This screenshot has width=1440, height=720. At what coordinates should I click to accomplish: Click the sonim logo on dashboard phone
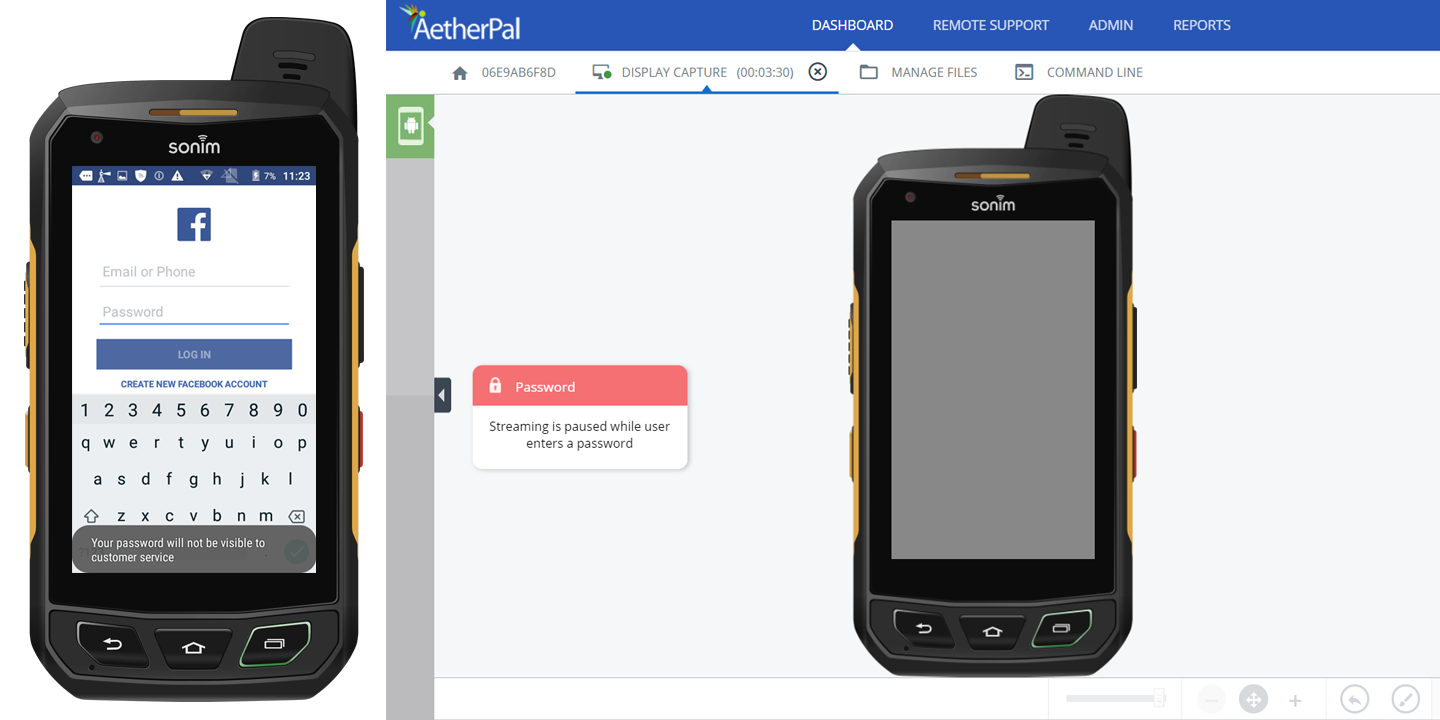(x=992, y=203)
